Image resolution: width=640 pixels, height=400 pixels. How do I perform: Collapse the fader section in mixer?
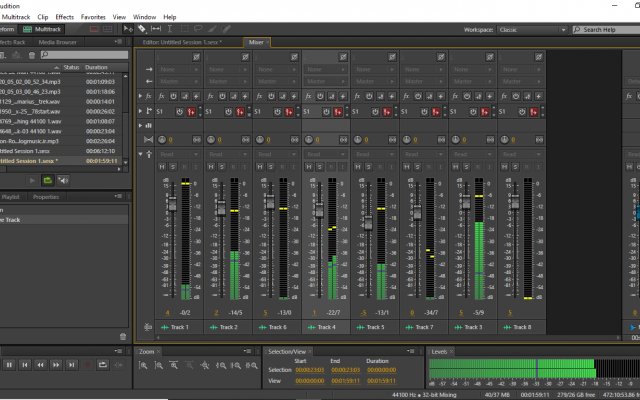[140, 154]
